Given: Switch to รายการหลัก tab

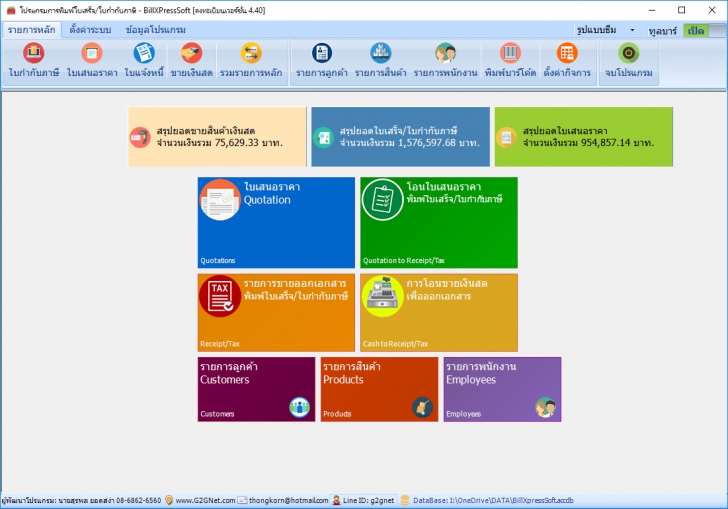Looking at the screenshot, I should pyautogui.click(x=31, y=30).
